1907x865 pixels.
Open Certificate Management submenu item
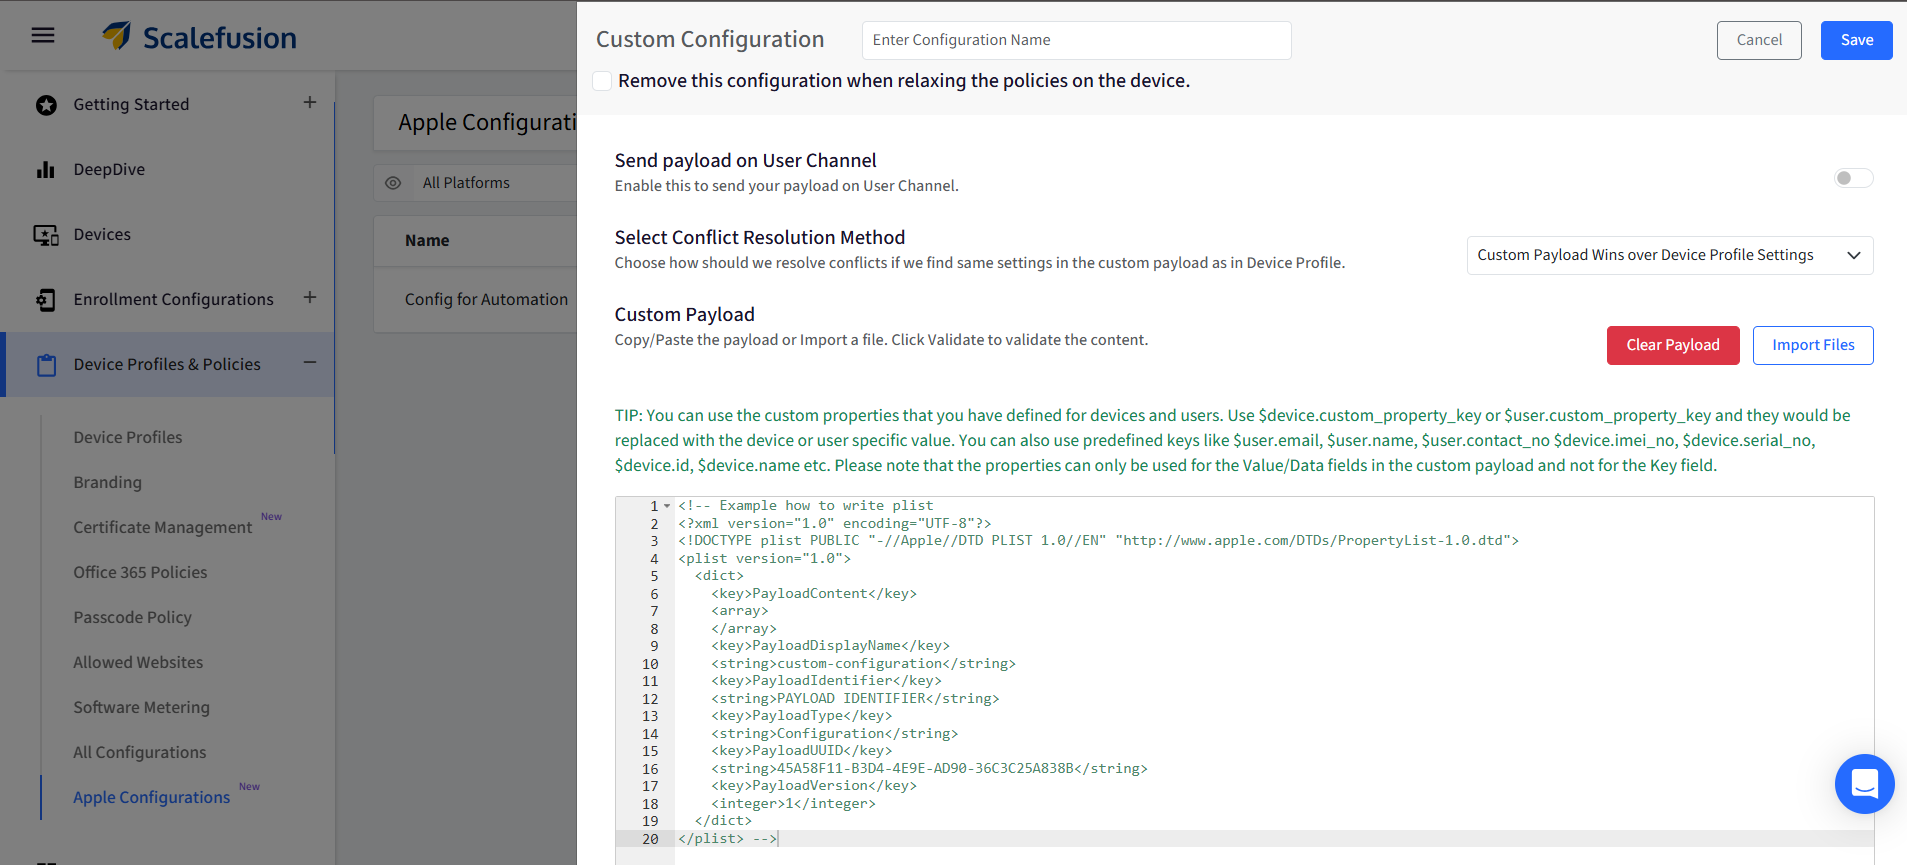click(x=163, y=527)
